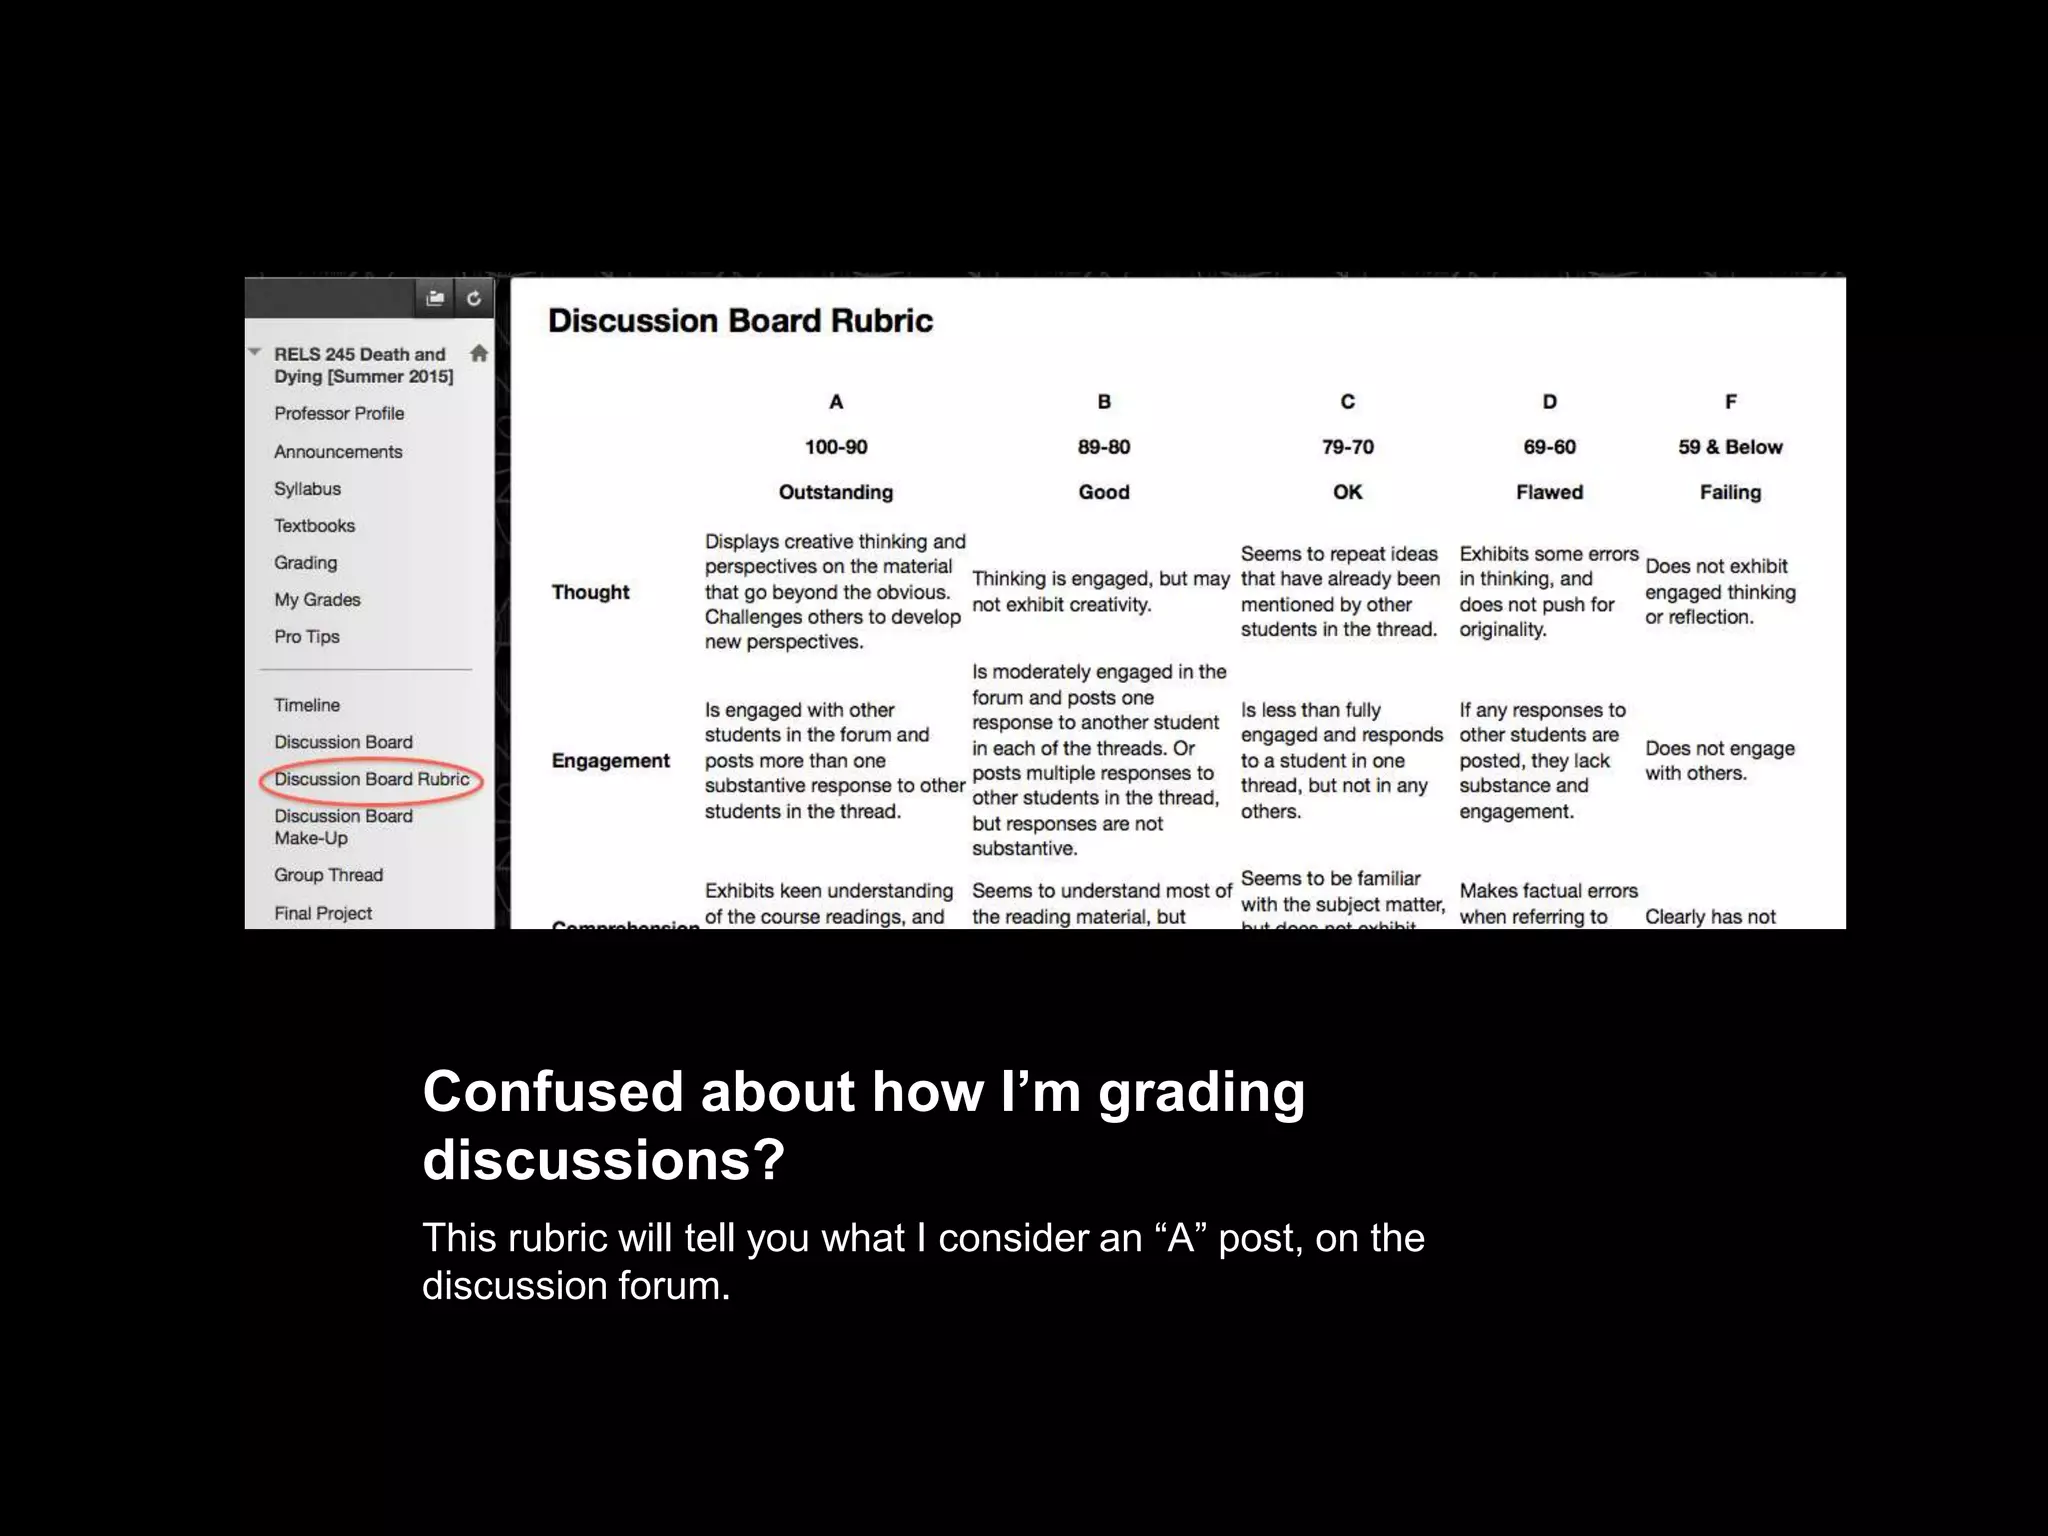Open Group Thread menu item

[x=328, y=875]
